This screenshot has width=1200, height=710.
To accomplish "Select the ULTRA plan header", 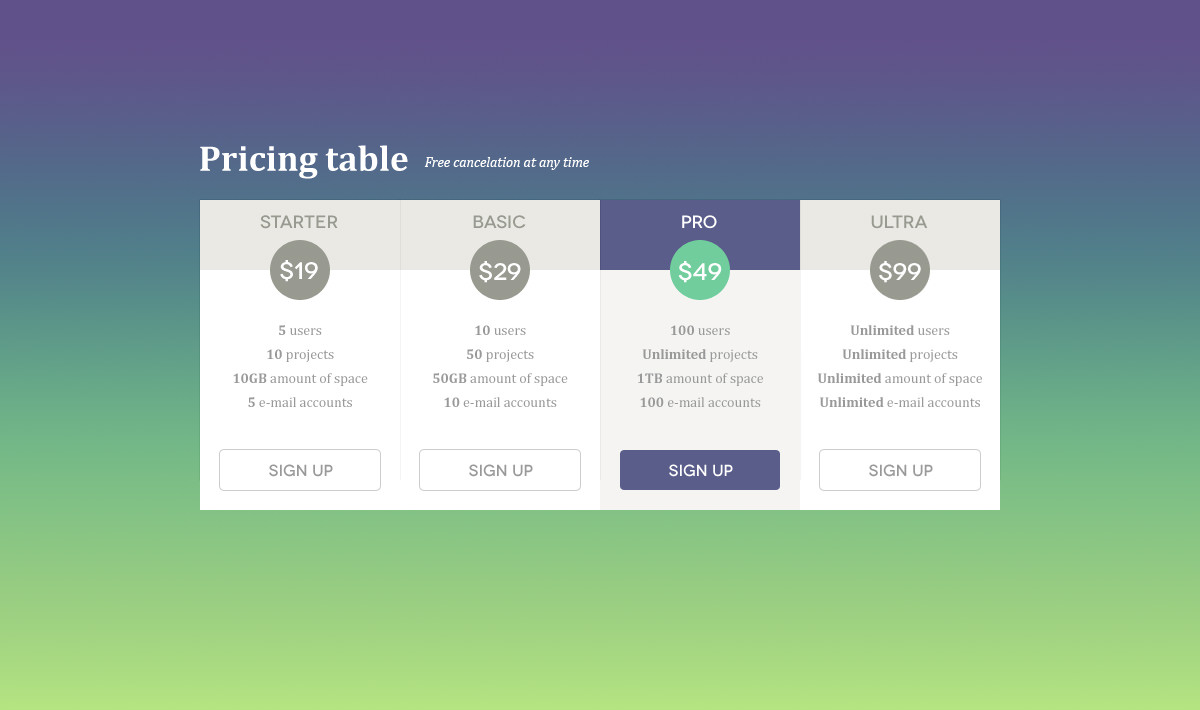I will (899, 222).
